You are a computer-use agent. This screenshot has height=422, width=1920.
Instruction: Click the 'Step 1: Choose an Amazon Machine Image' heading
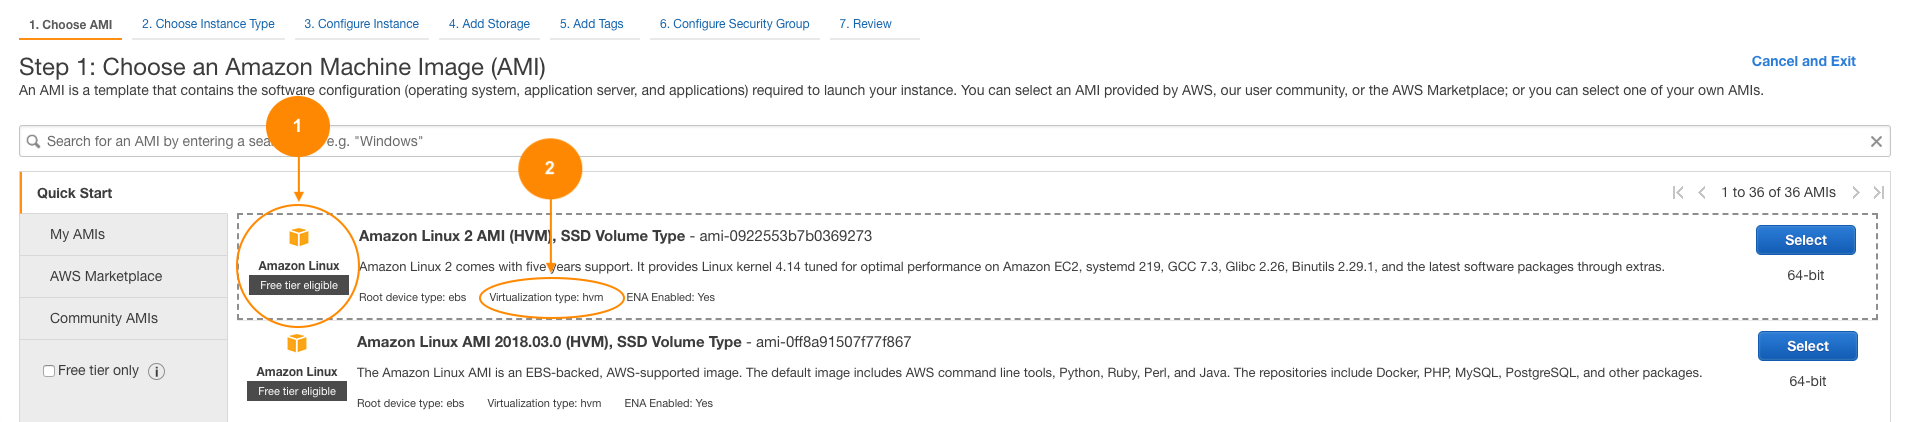point(282,67)
